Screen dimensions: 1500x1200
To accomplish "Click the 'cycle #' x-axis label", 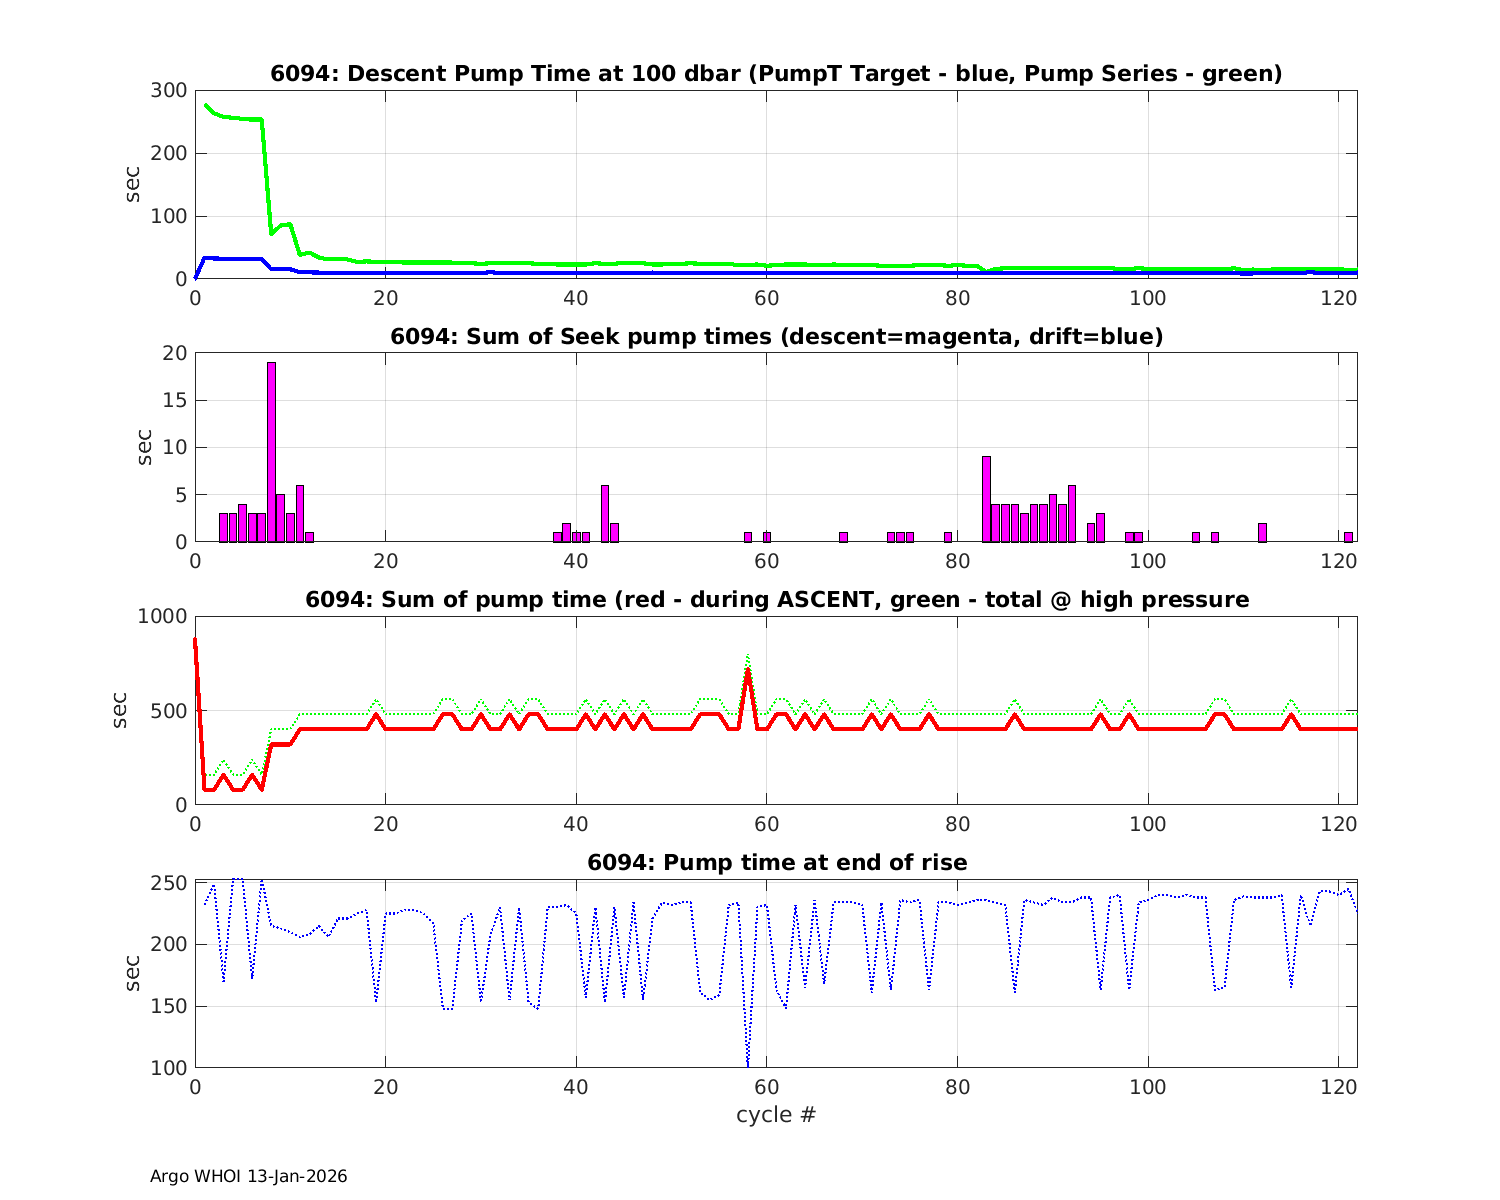I will 776,1114.
